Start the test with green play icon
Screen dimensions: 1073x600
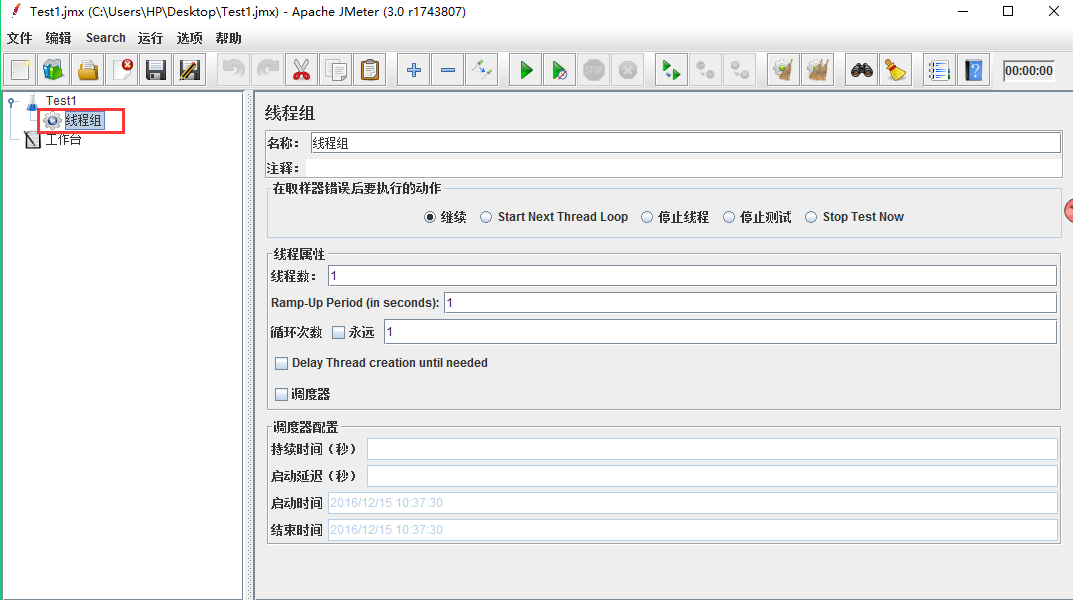(526, 70)
